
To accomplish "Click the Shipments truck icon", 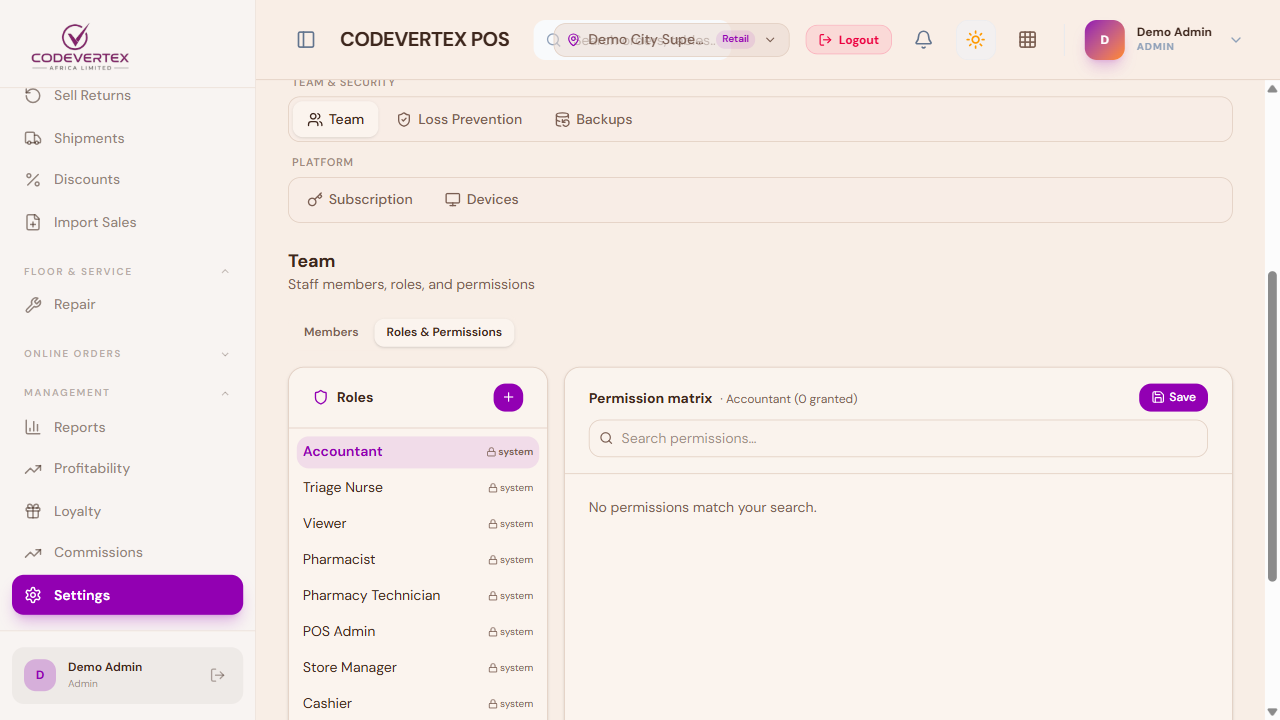I will [33, 138].
